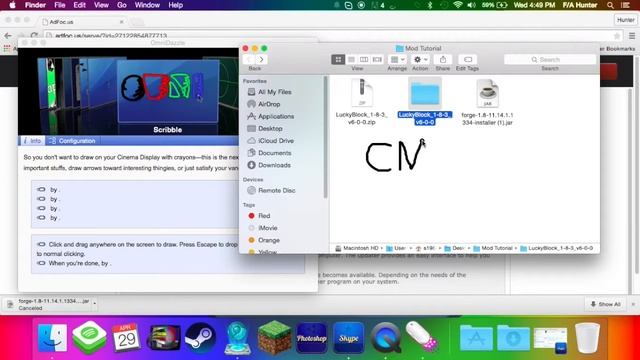The image size is (640, 360).
Task: Click the Wi-Fi status icon
Action: [x=458, y=5]
